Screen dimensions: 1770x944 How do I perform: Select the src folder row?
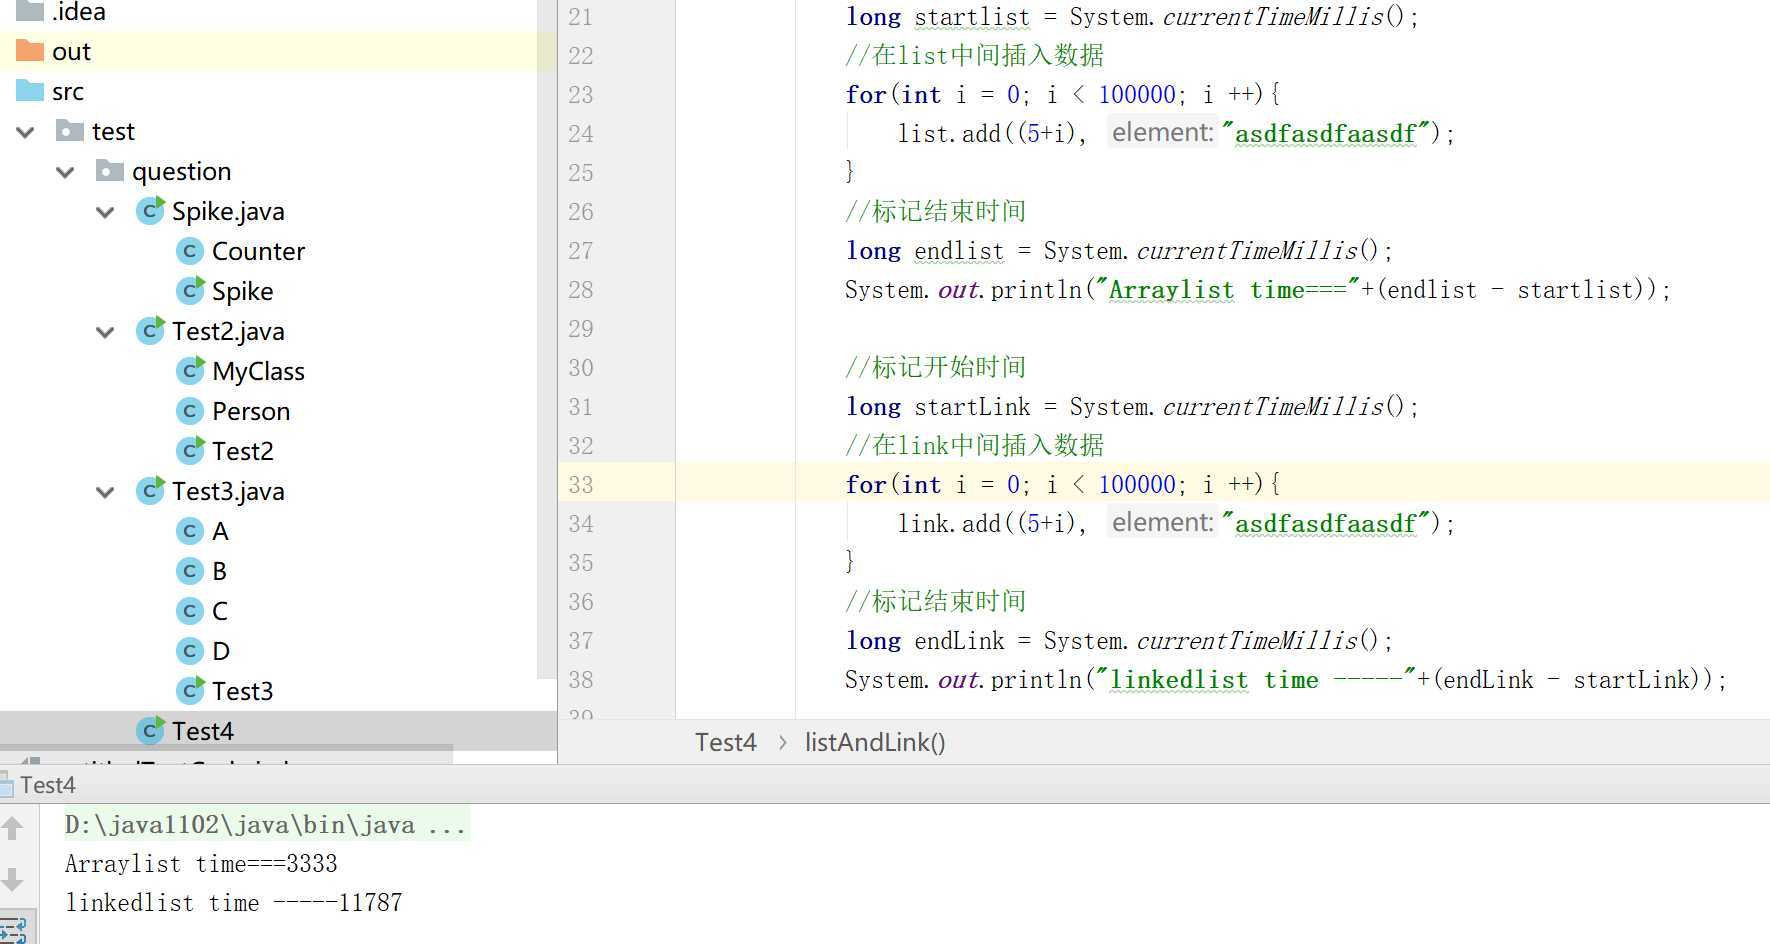point(278,91)
